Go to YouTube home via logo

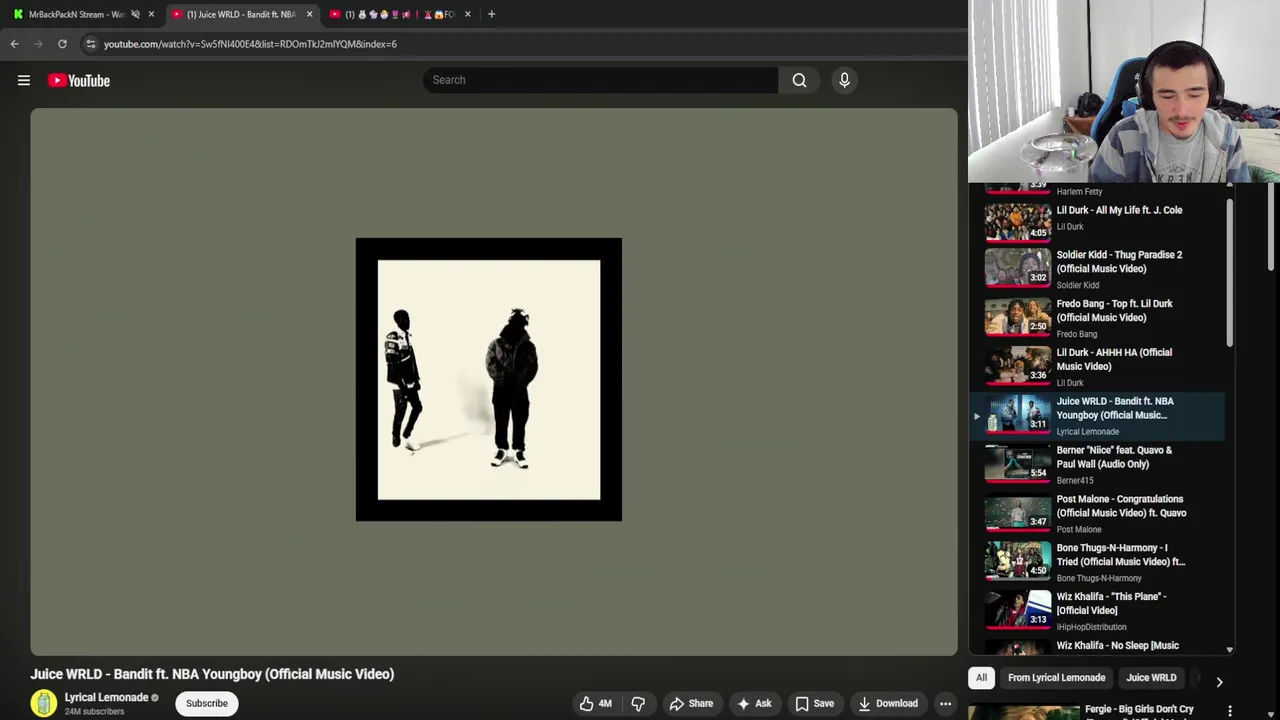pos(79,81)
